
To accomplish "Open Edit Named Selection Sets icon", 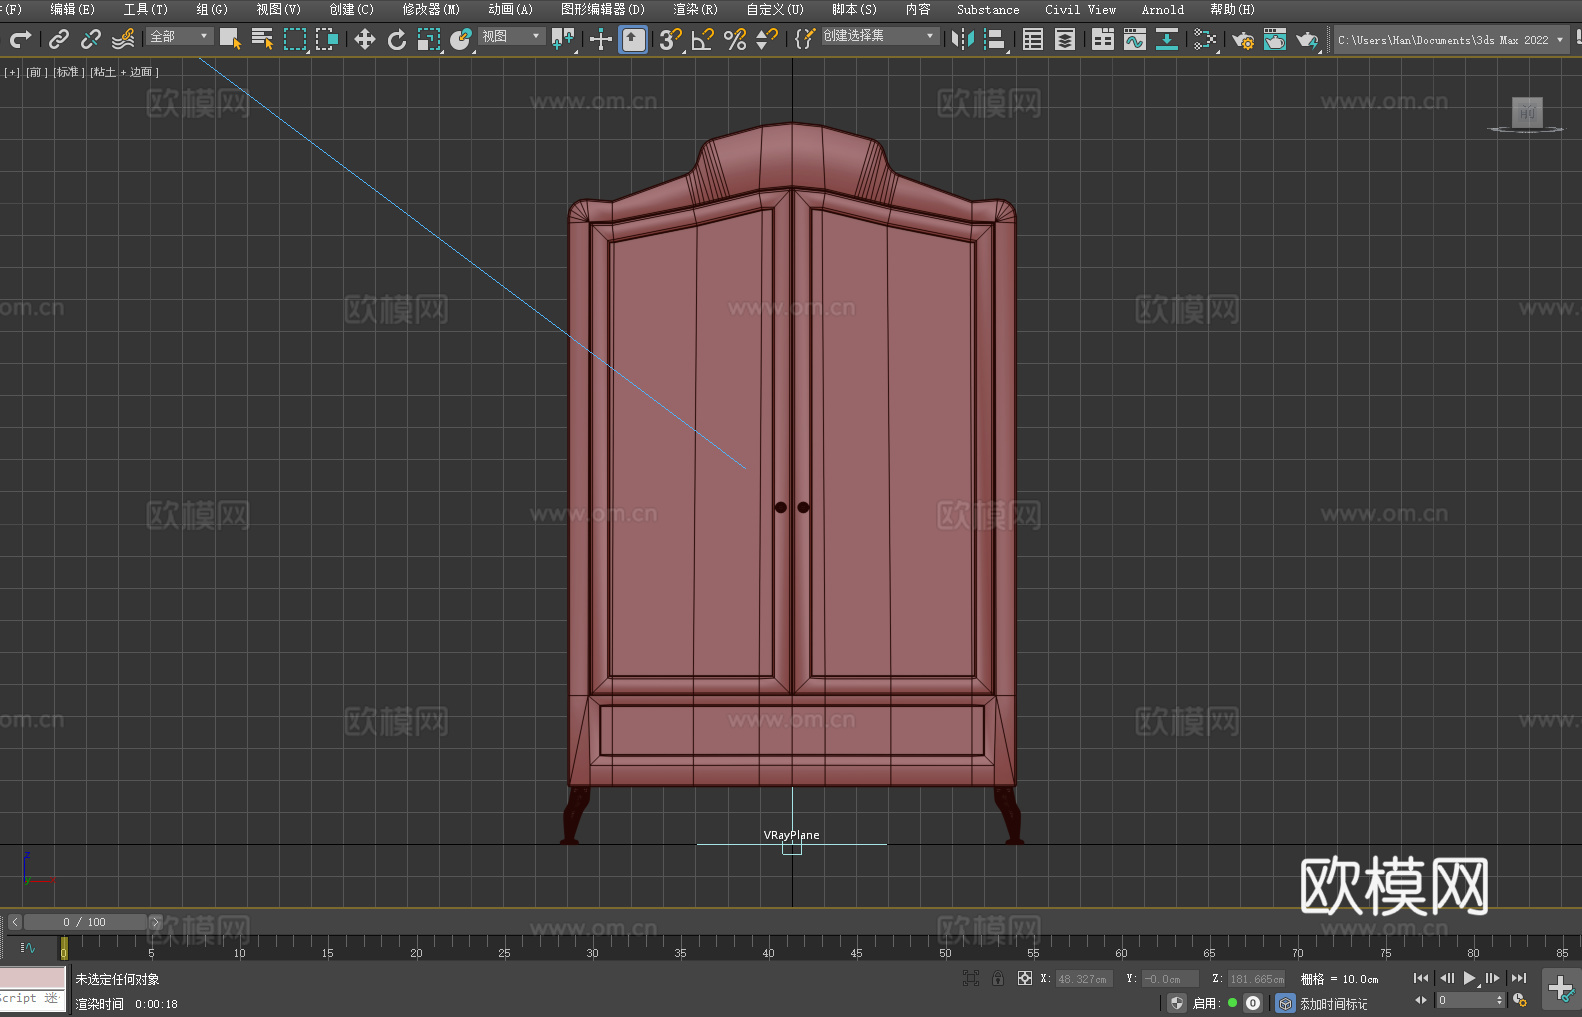I will tap(804, 39).
